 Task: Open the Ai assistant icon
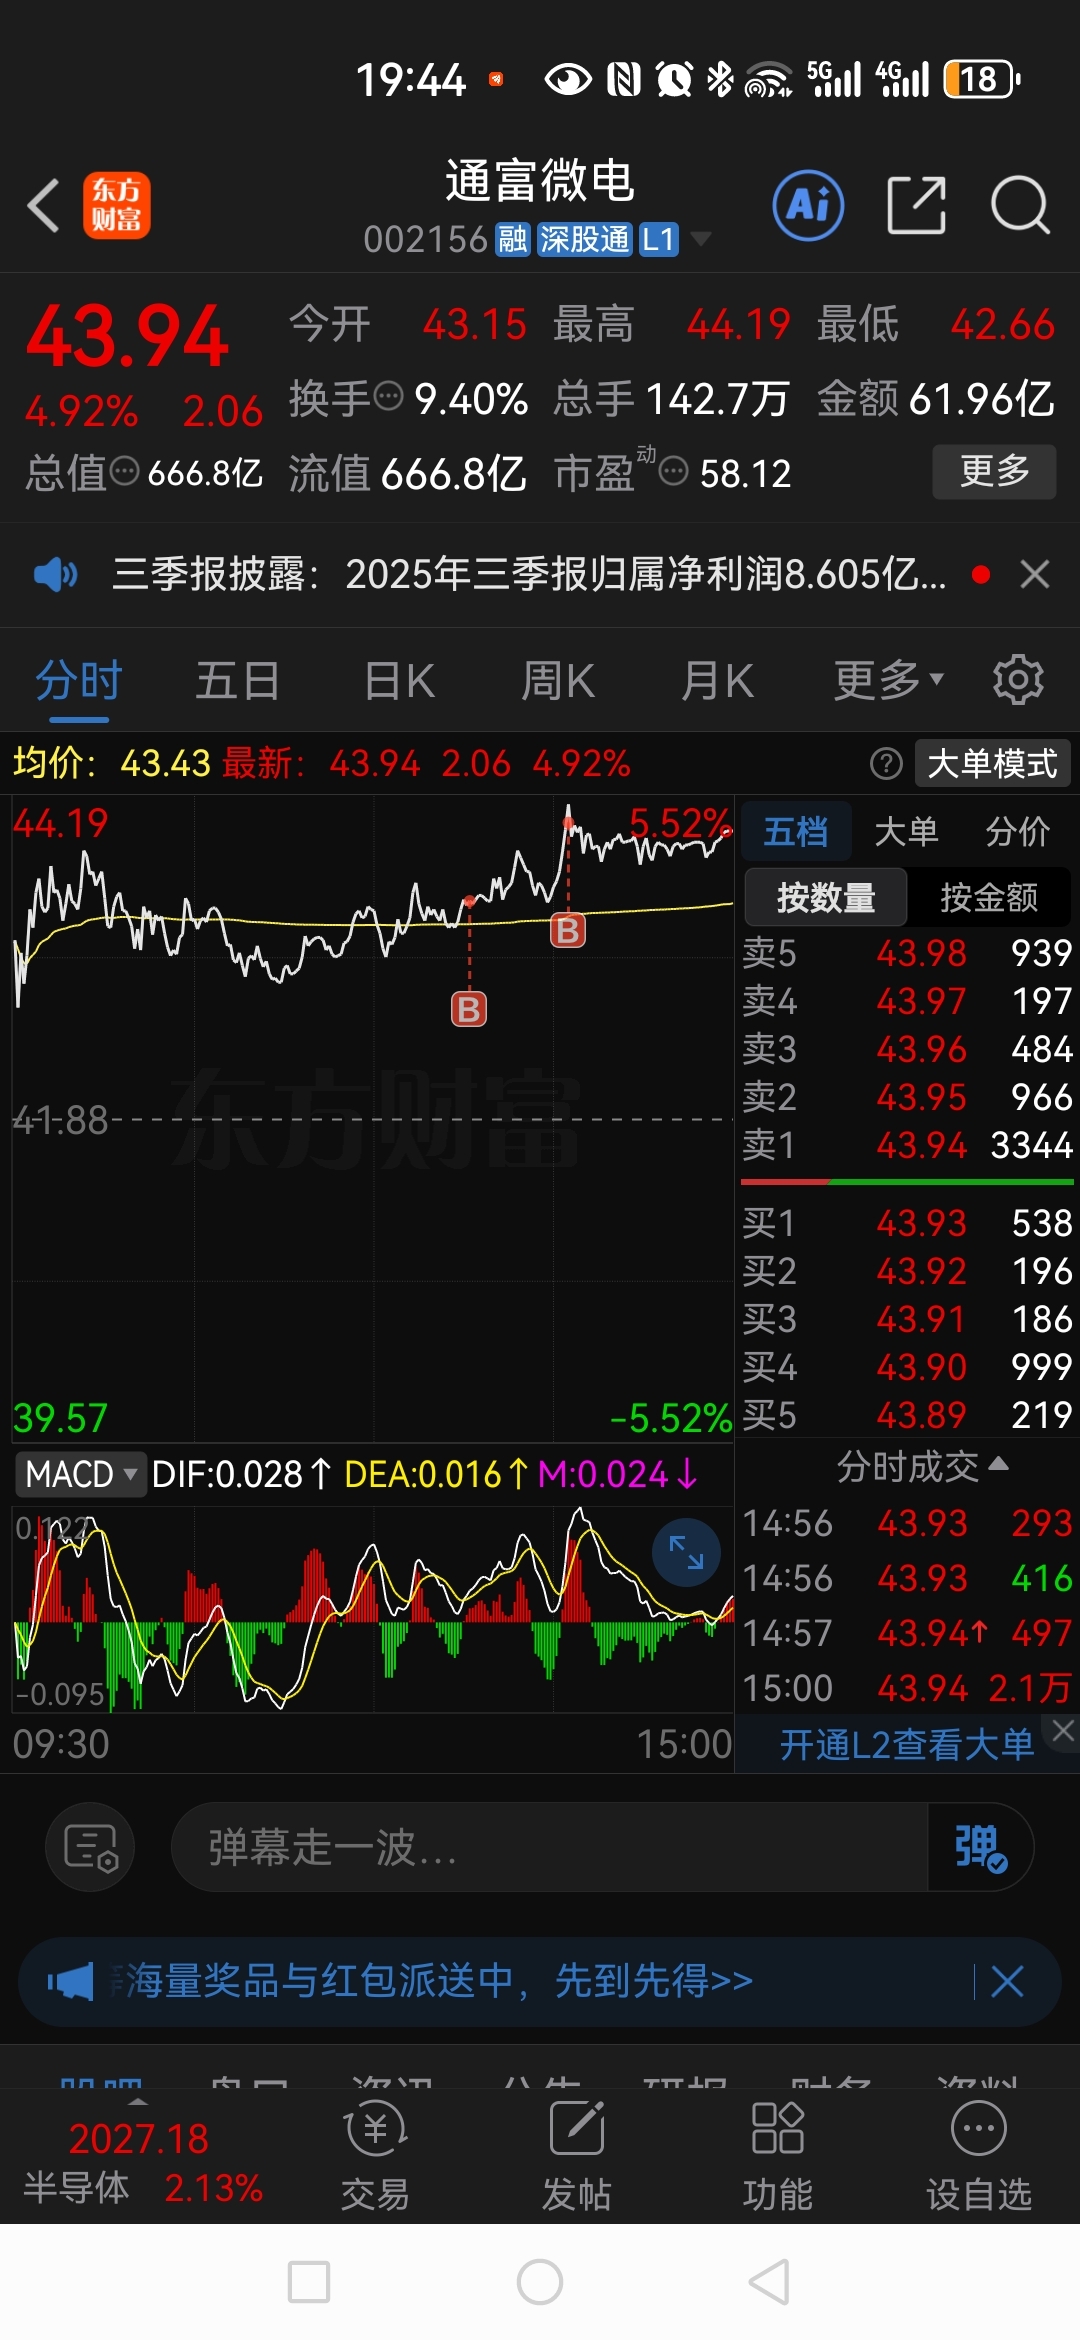click(808, 205)
